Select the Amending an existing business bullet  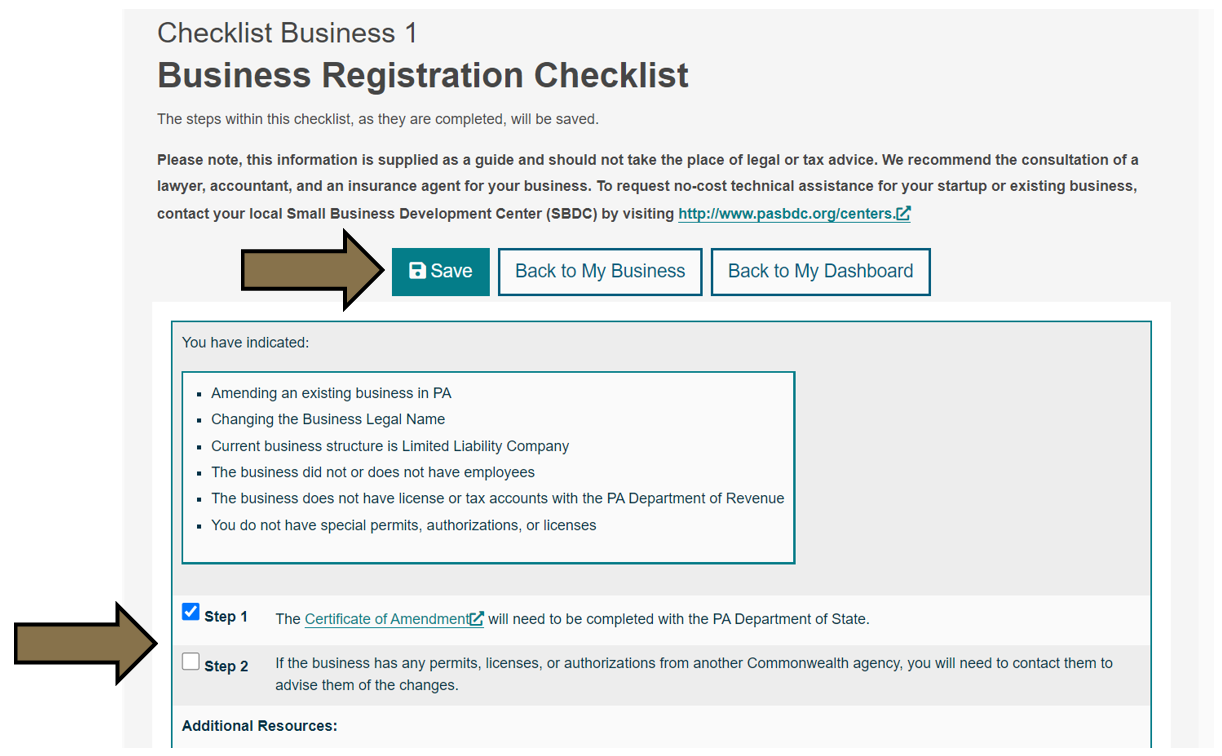[x=331, y=393]
